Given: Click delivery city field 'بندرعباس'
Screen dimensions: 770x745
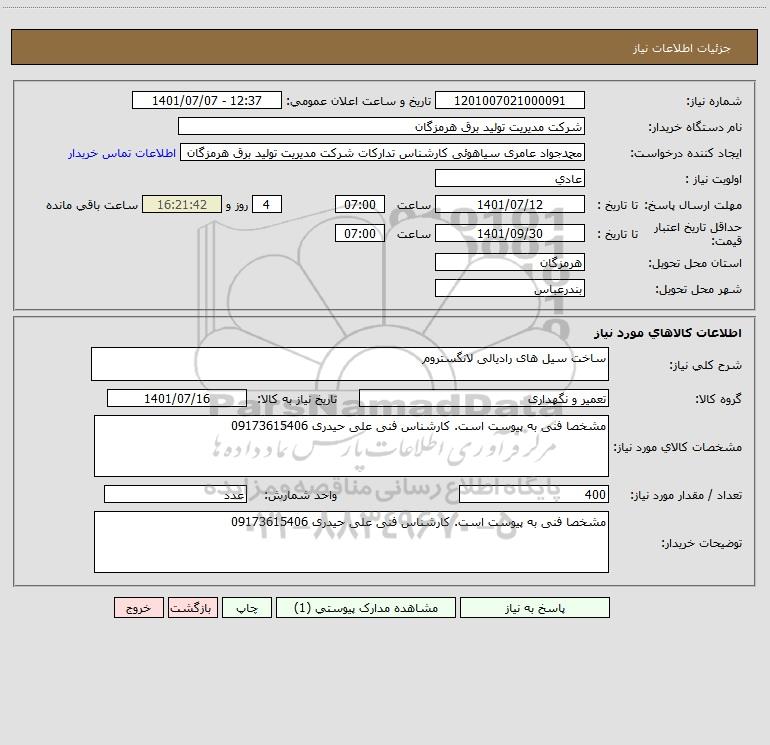Looking at the screenshot, I should [x=510, y=288].
